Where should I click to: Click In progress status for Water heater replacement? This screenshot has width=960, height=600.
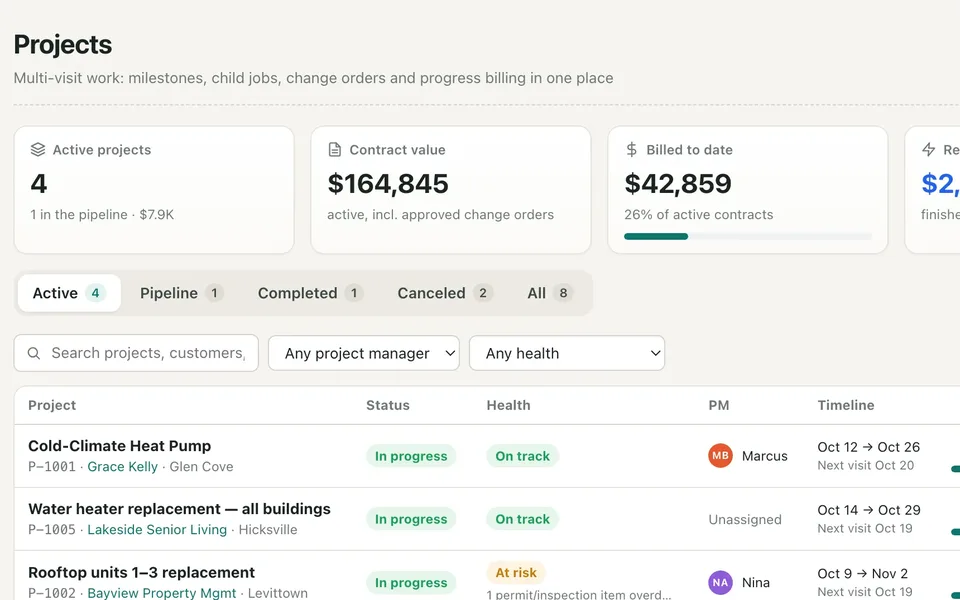[411, 519]
